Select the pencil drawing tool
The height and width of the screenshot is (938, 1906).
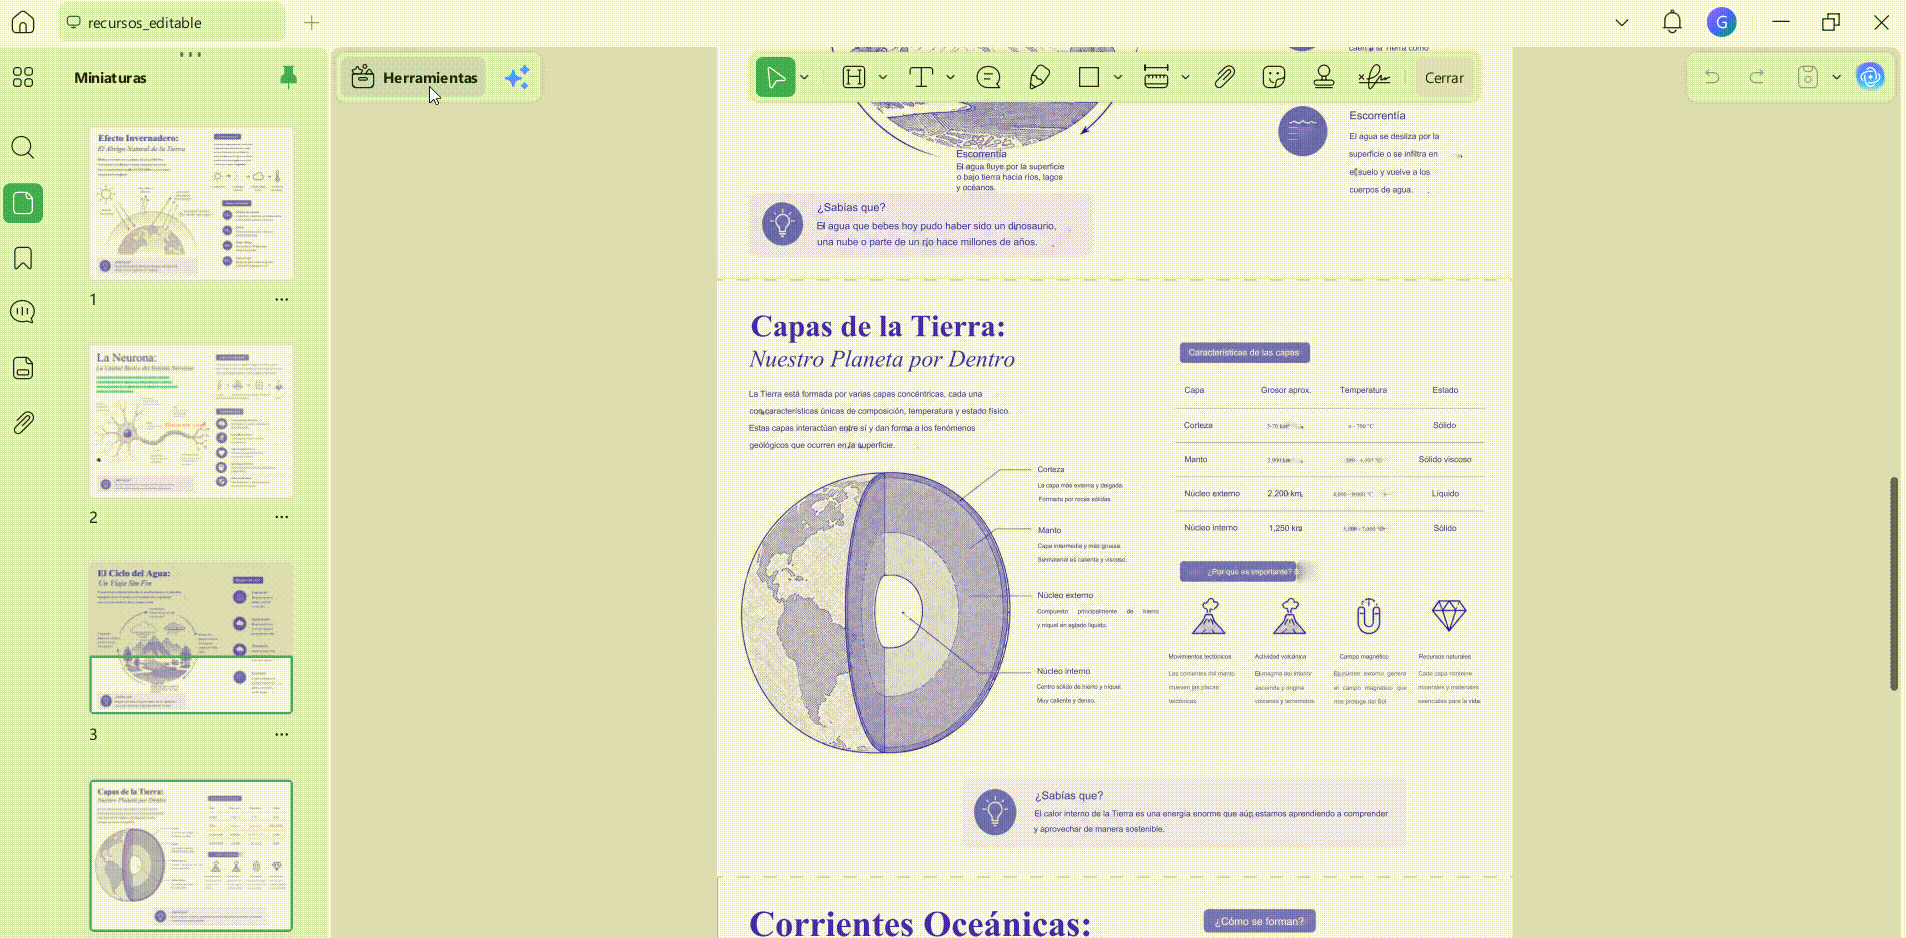click(x=1039, y=77)
